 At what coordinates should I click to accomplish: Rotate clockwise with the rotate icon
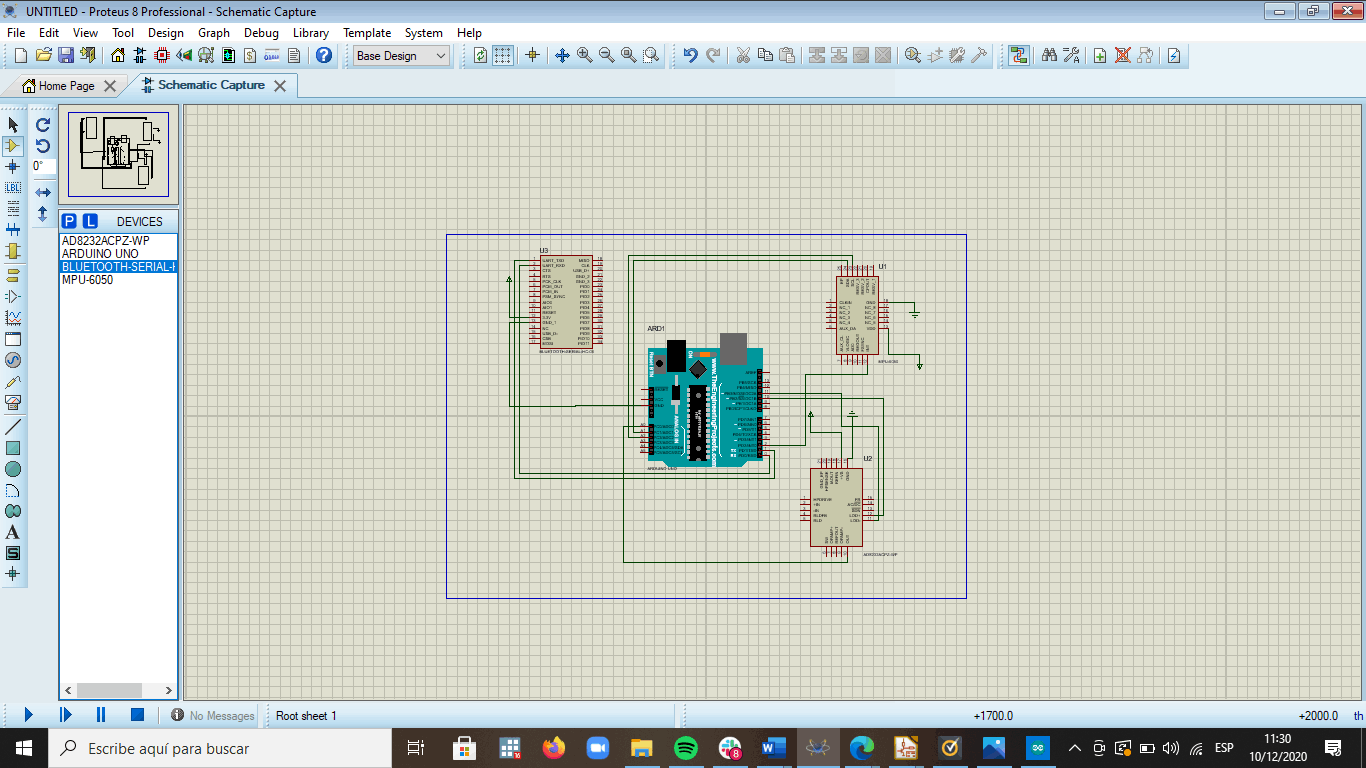[x=43, y=125]
